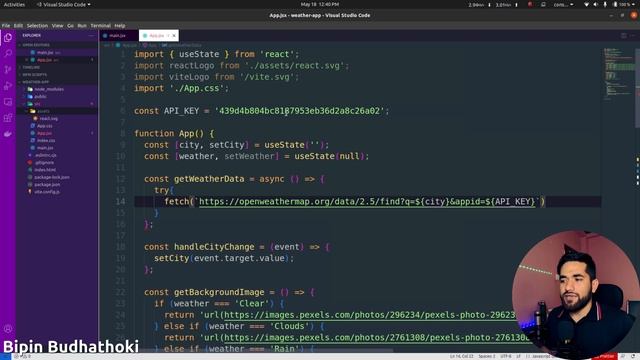
Task: Open editor more actions ellipsis
Action: coord(632,36)
